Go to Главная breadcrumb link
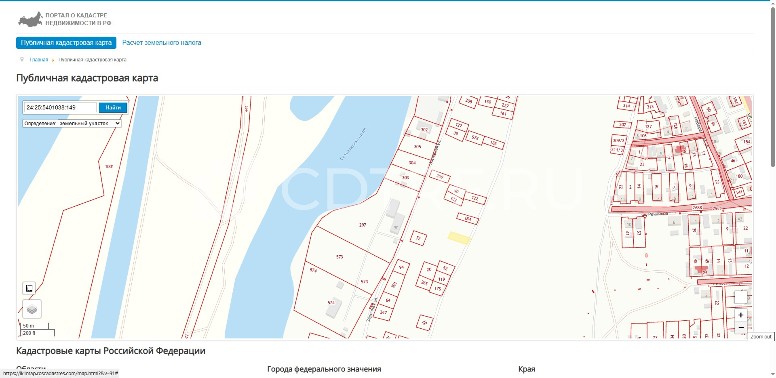 coord(39,59)
